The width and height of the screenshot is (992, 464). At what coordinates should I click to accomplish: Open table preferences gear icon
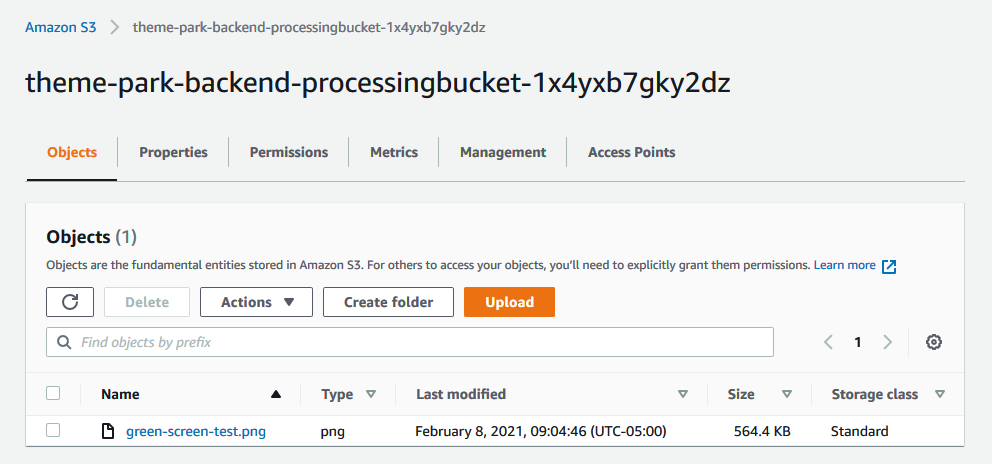pos(934,342)
